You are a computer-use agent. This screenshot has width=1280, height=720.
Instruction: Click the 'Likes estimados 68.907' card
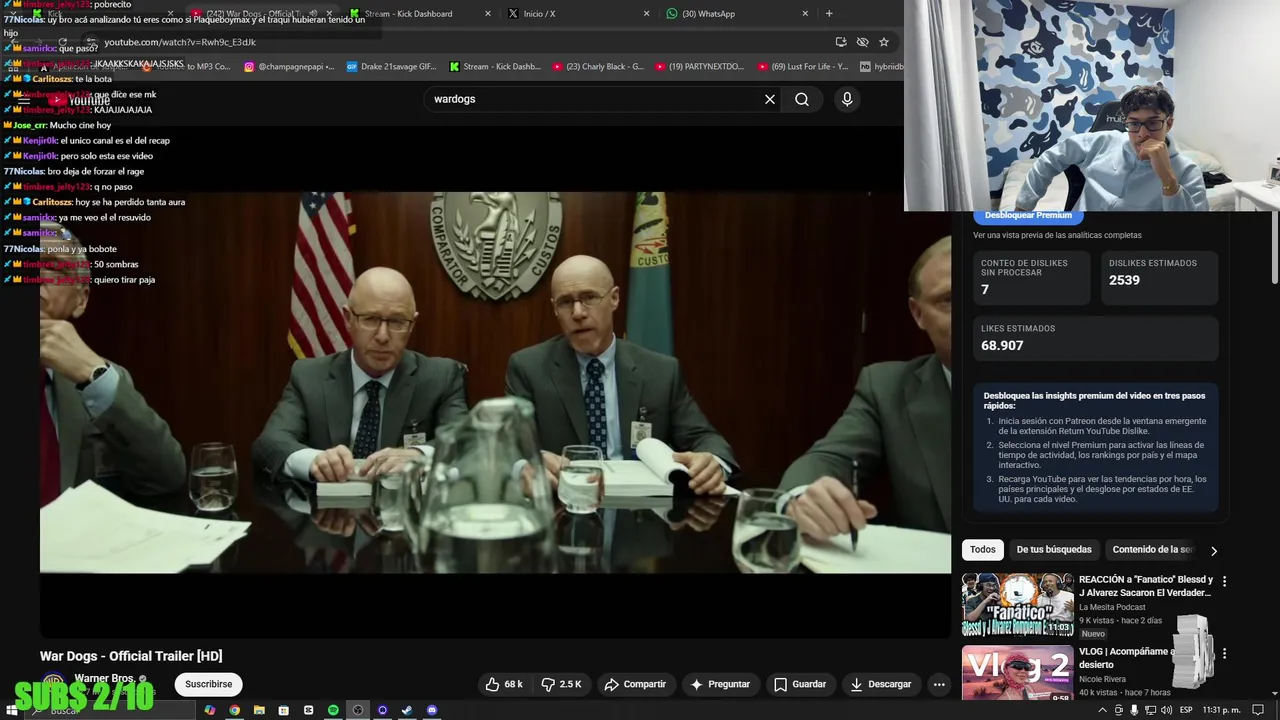point(1096,338)
